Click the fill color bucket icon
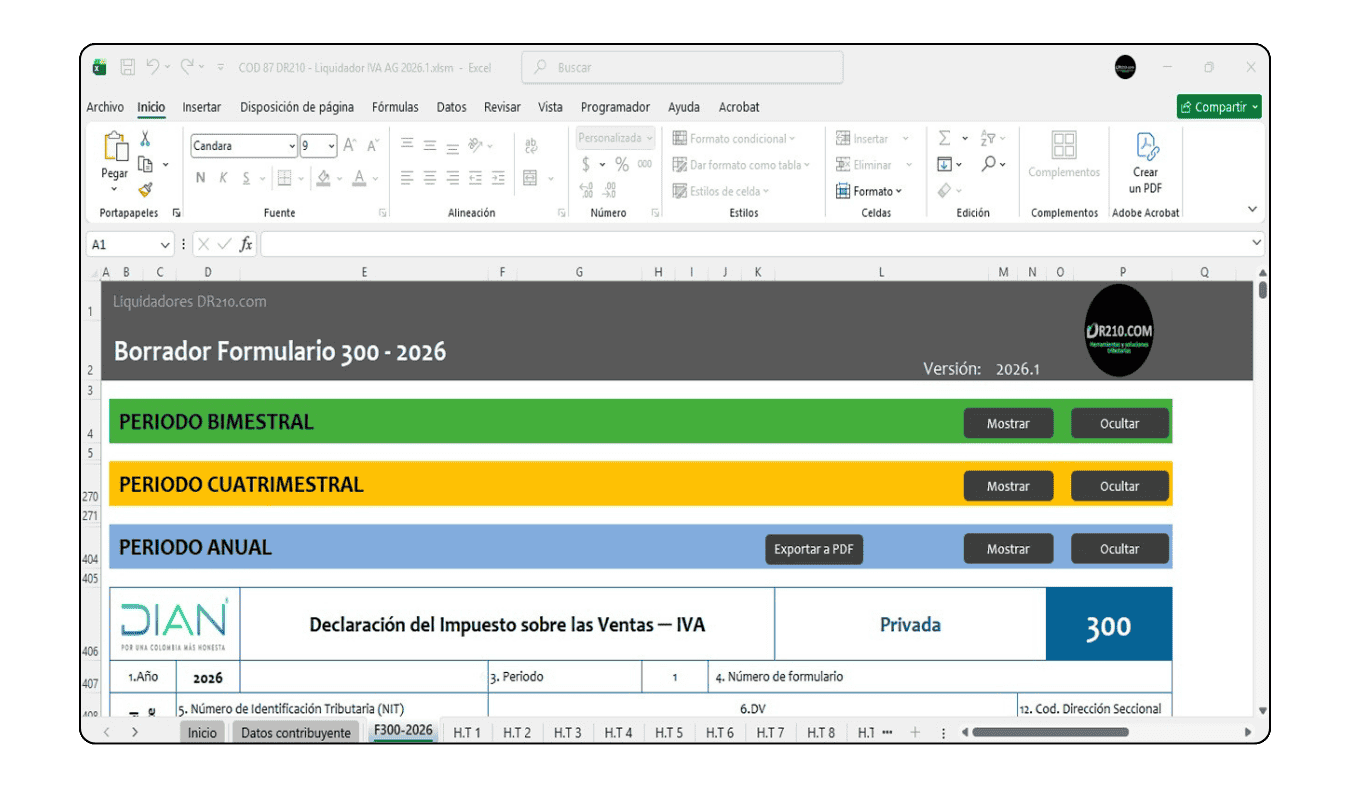1350x788 pixels. tap(323, 177)
